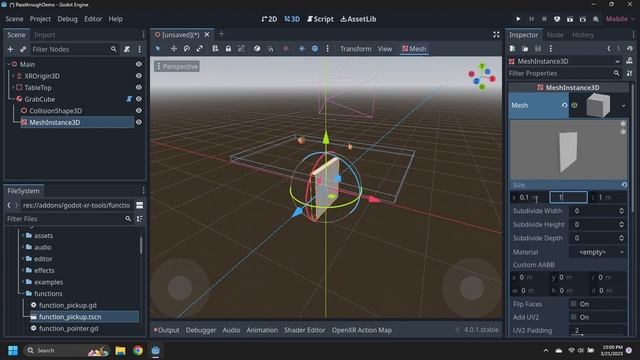The image size is (640, 360).
Task: Hide the MeshInstance3D node
Action: click(x=139, y=122)
